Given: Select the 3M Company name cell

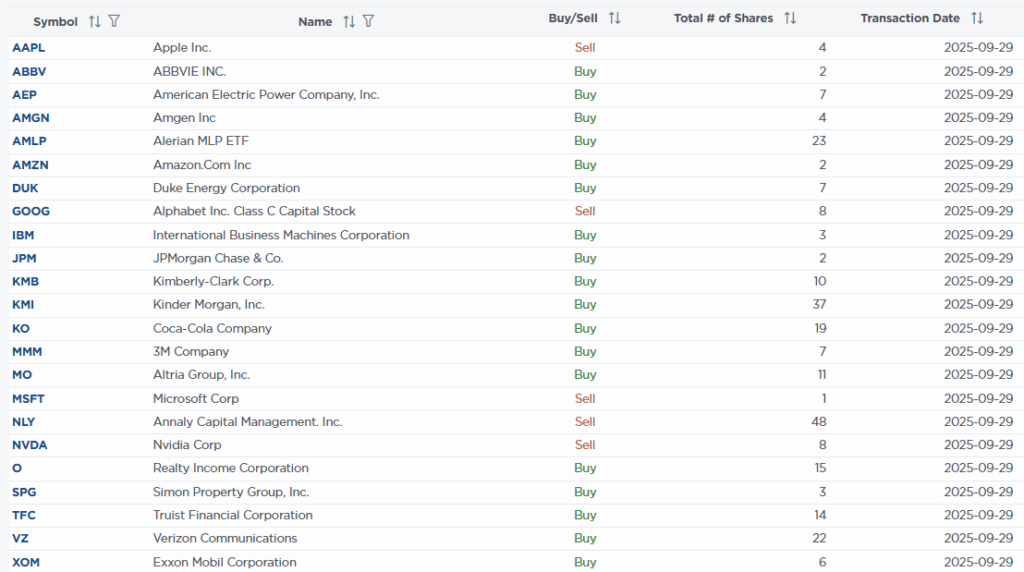Looking at the screenshot, I should pyautogui.click(x=191, y=352).
